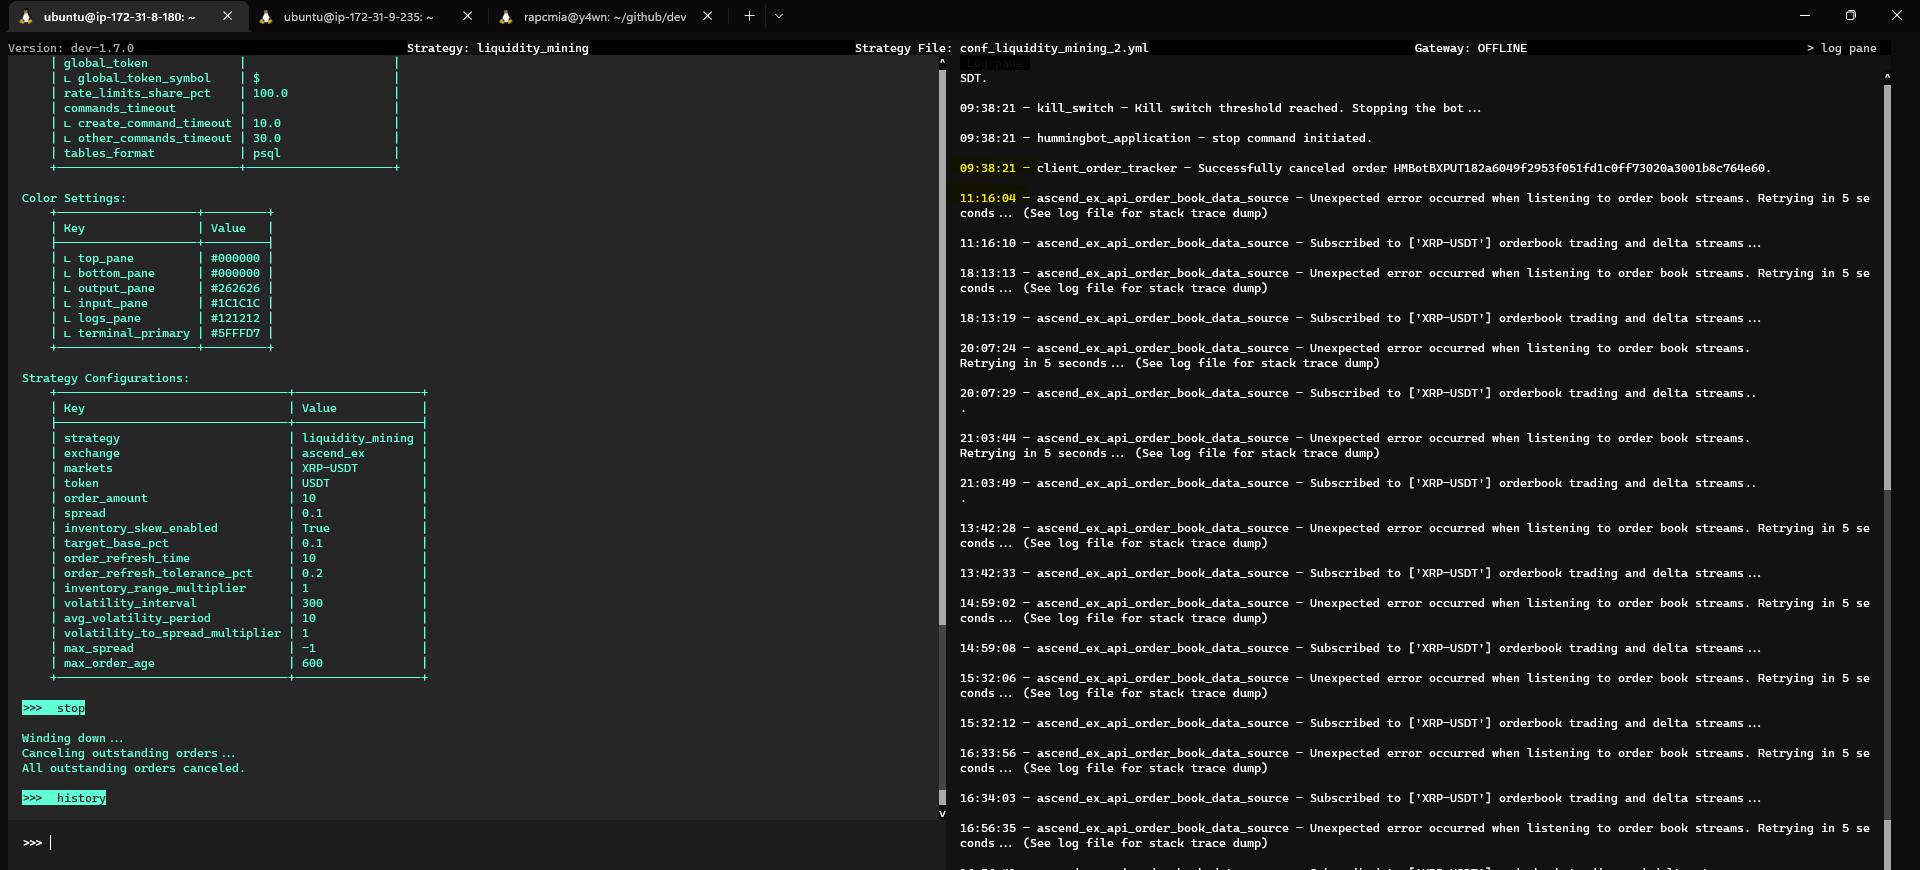Click 16:56:35 unexpected error log entry
1920x870 pixels.
coord(1414,835)
